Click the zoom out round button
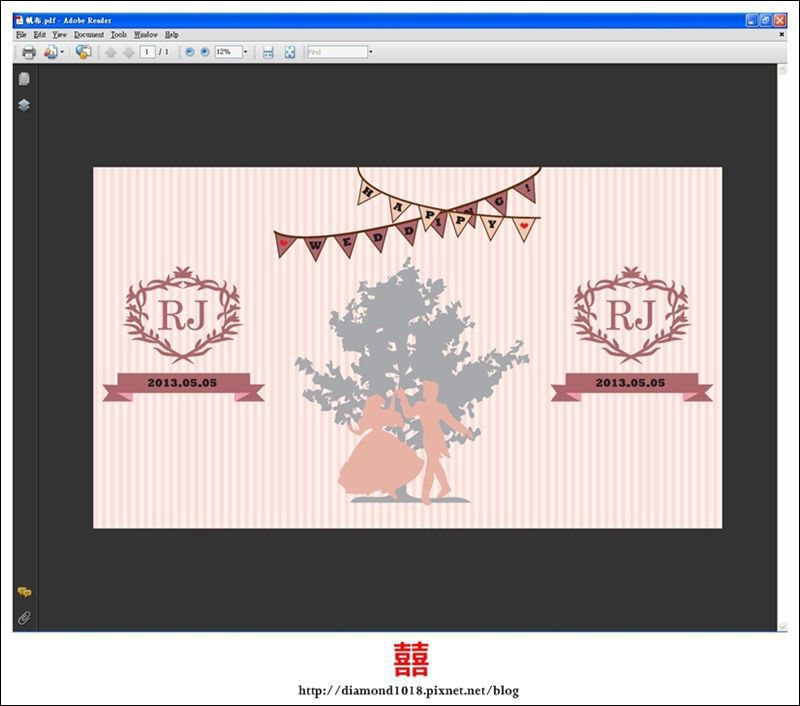Viewport: 800px width, 706px height. [189, 52]
